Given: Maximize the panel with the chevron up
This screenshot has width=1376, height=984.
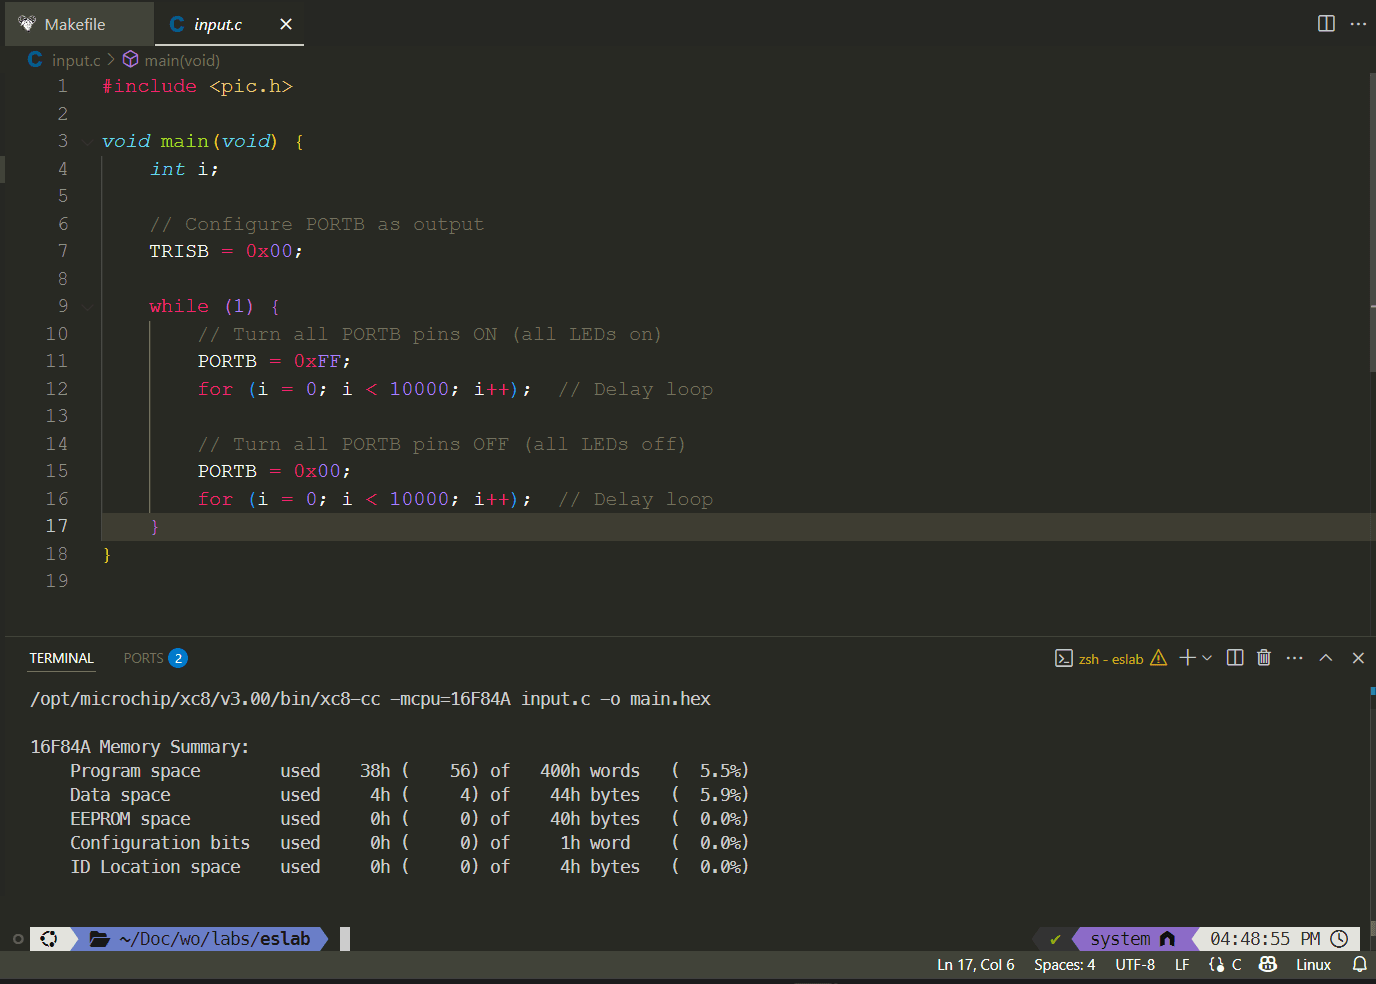Looking at the screenshot, I should click(1326, 658).
